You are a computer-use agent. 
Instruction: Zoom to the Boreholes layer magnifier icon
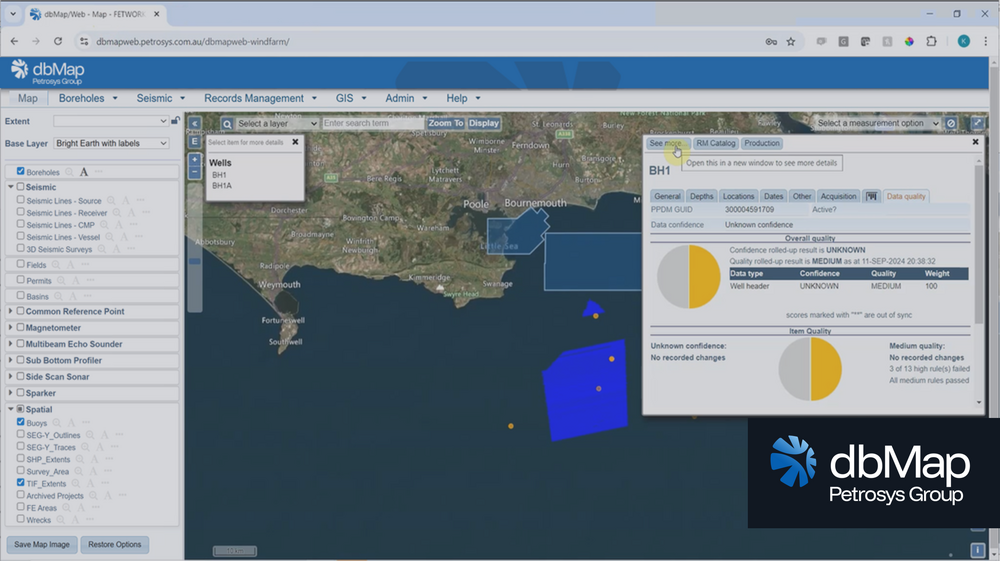tap(69, 172)
